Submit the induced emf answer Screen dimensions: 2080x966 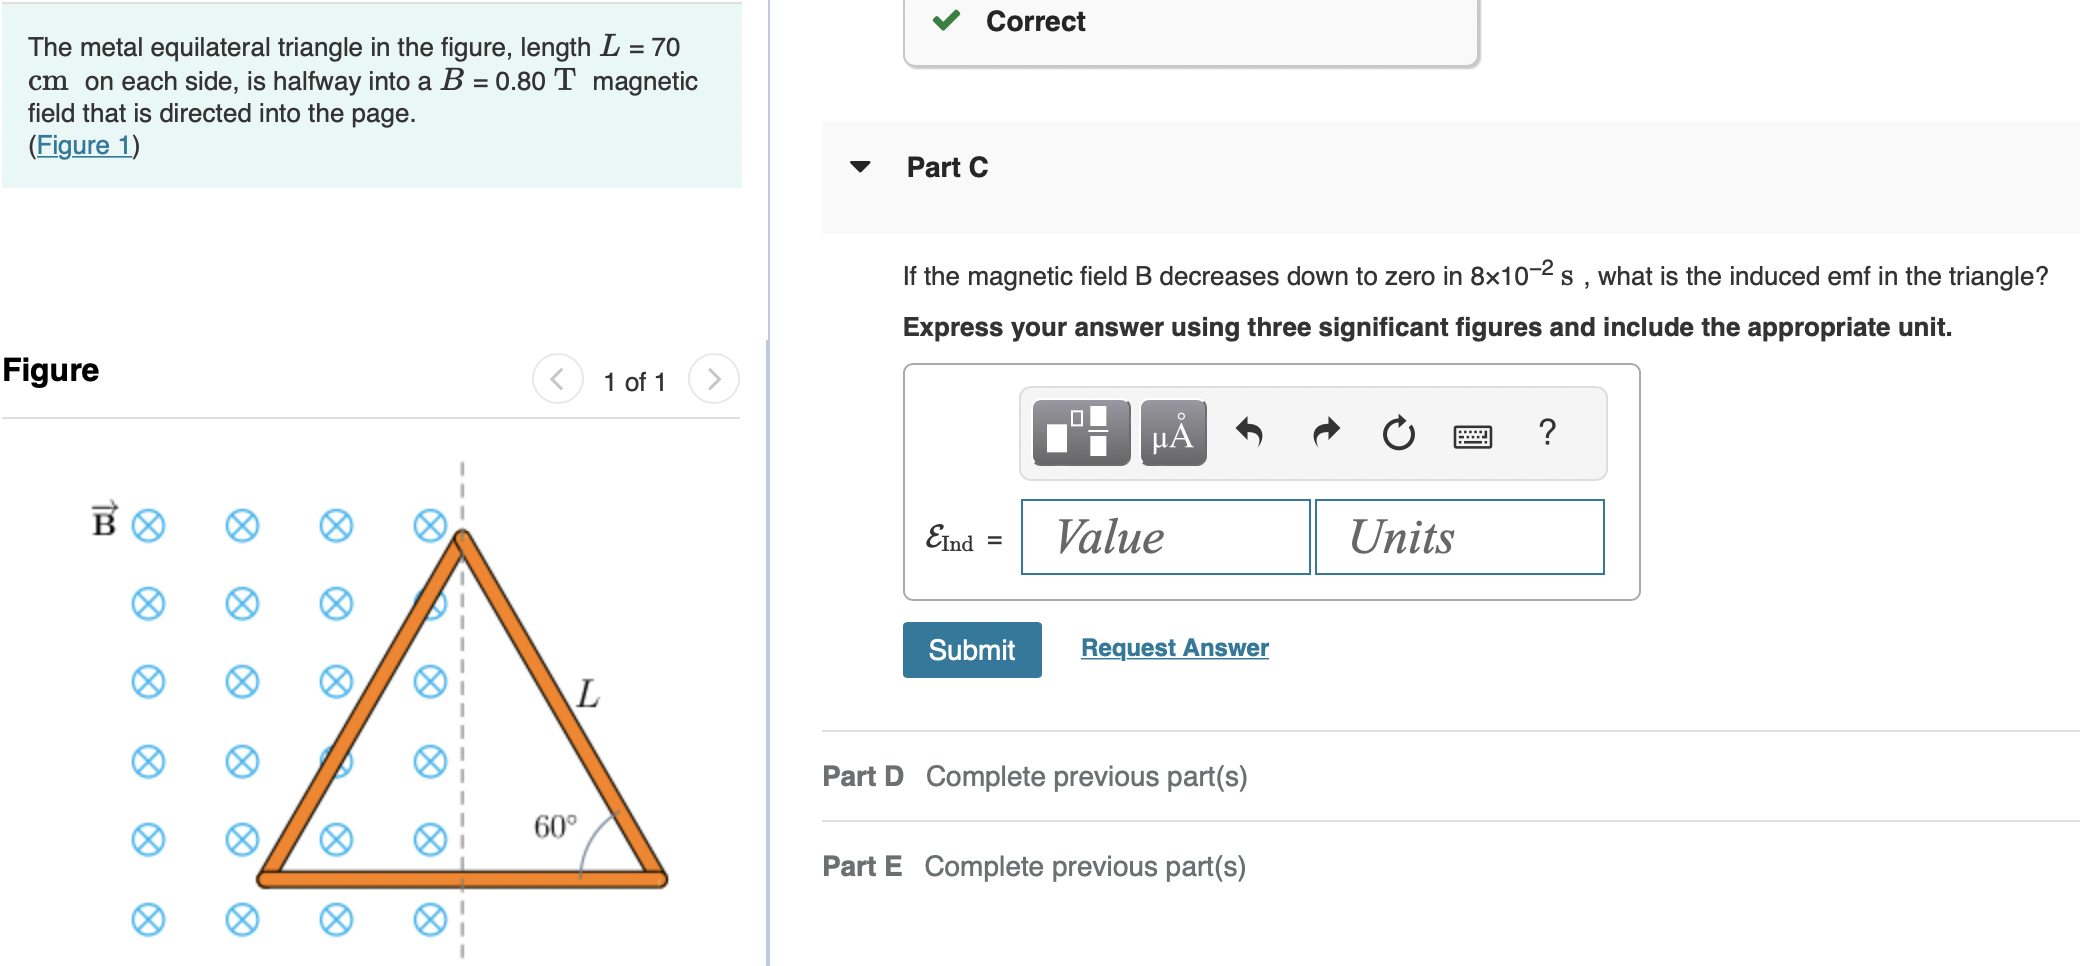[971, 649]
